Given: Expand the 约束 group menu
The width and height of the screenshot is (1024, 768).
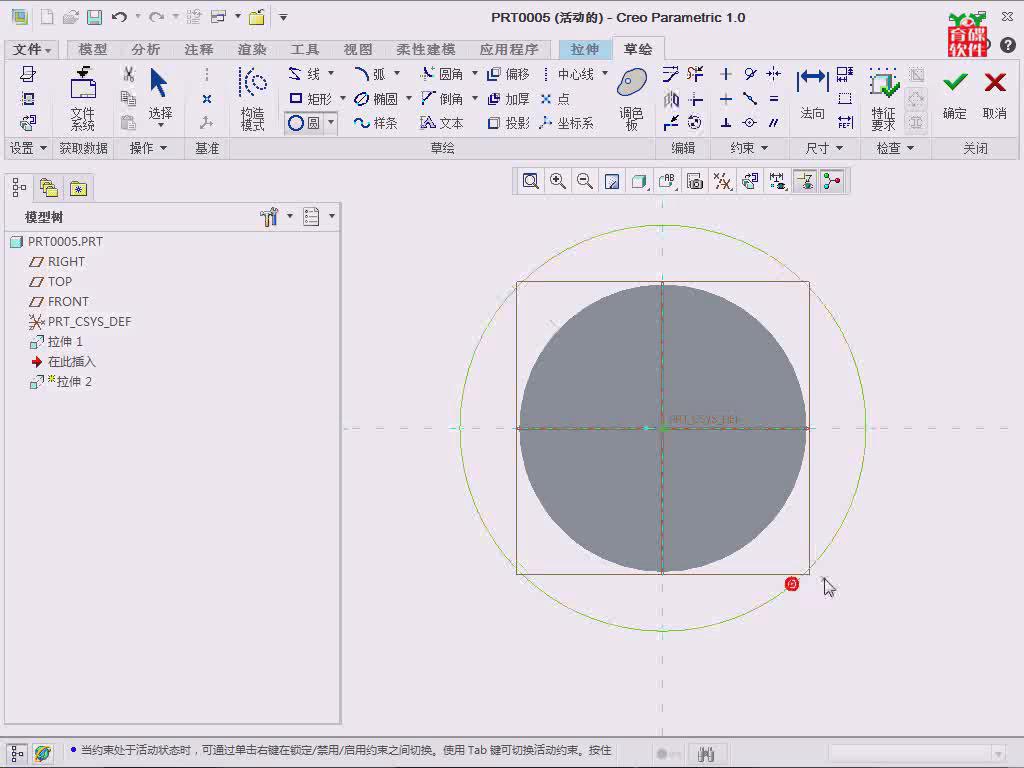Looking at the screenshot, I should click(x=748, y=148).
